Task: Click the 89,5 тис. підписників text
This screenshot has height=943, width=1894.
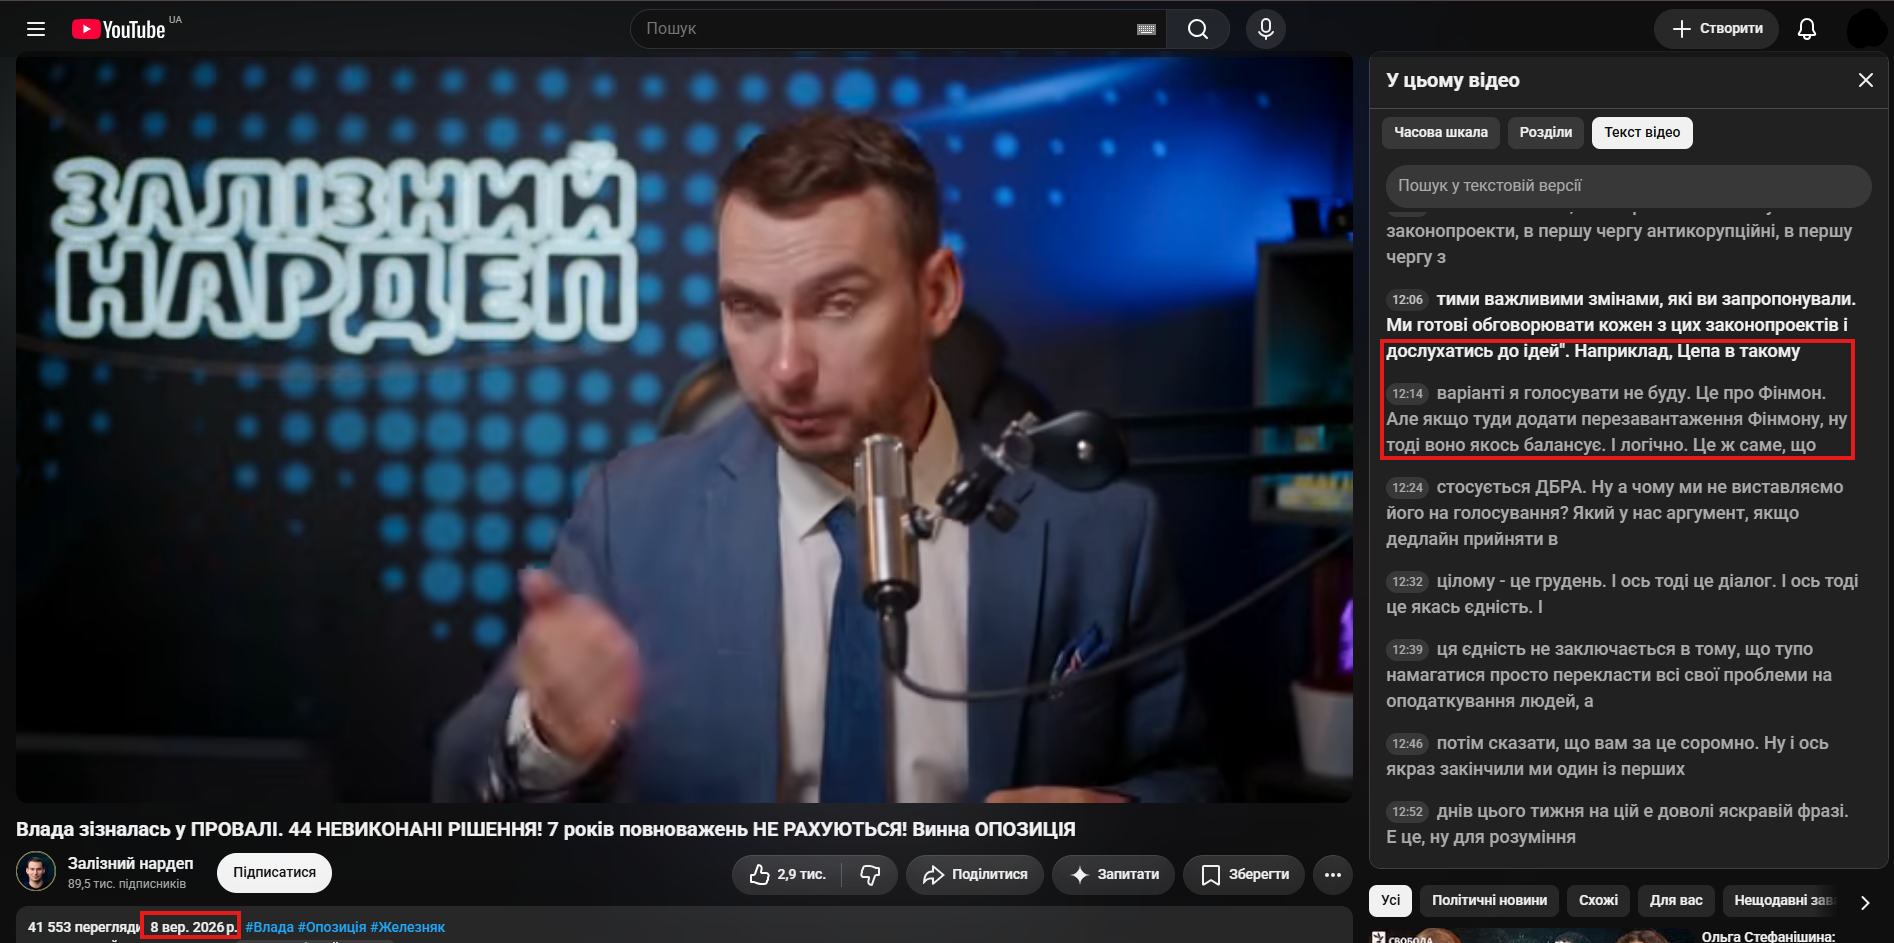Action: point(127,884)
